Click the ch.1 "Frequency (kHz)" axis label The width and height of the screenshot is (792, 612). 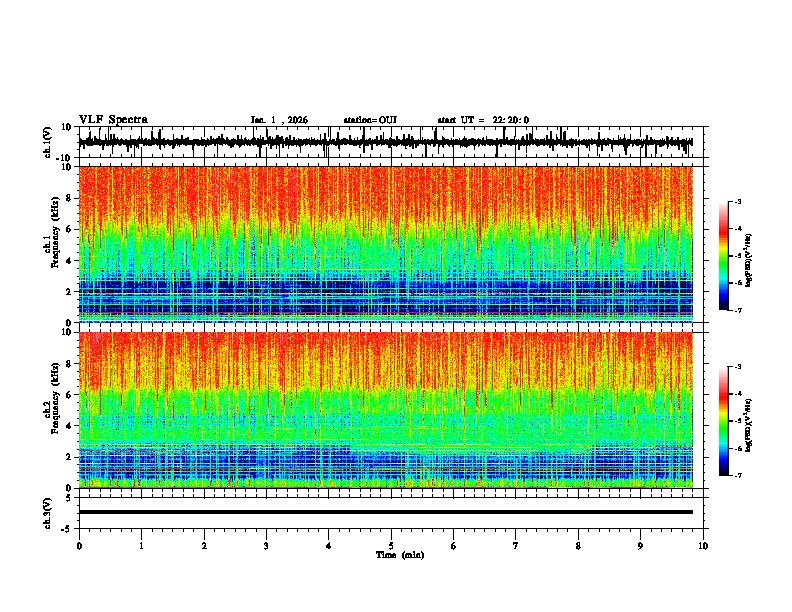point(56,232)
